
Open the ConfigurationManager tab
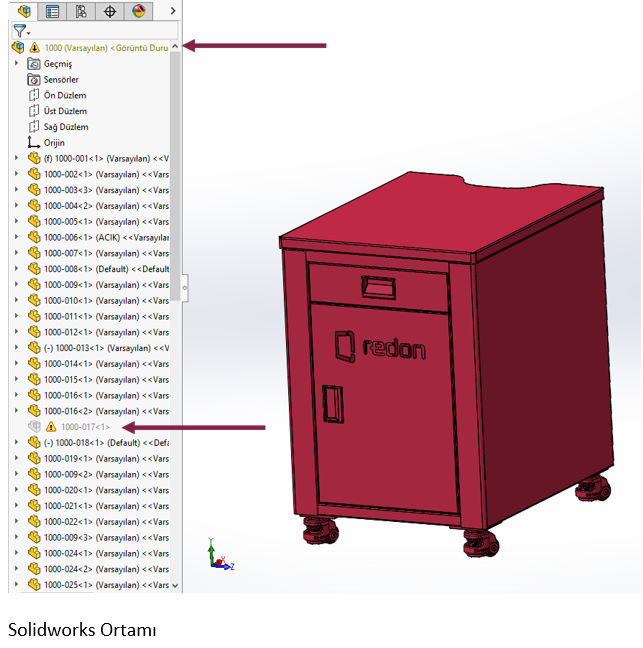[81, 12]
